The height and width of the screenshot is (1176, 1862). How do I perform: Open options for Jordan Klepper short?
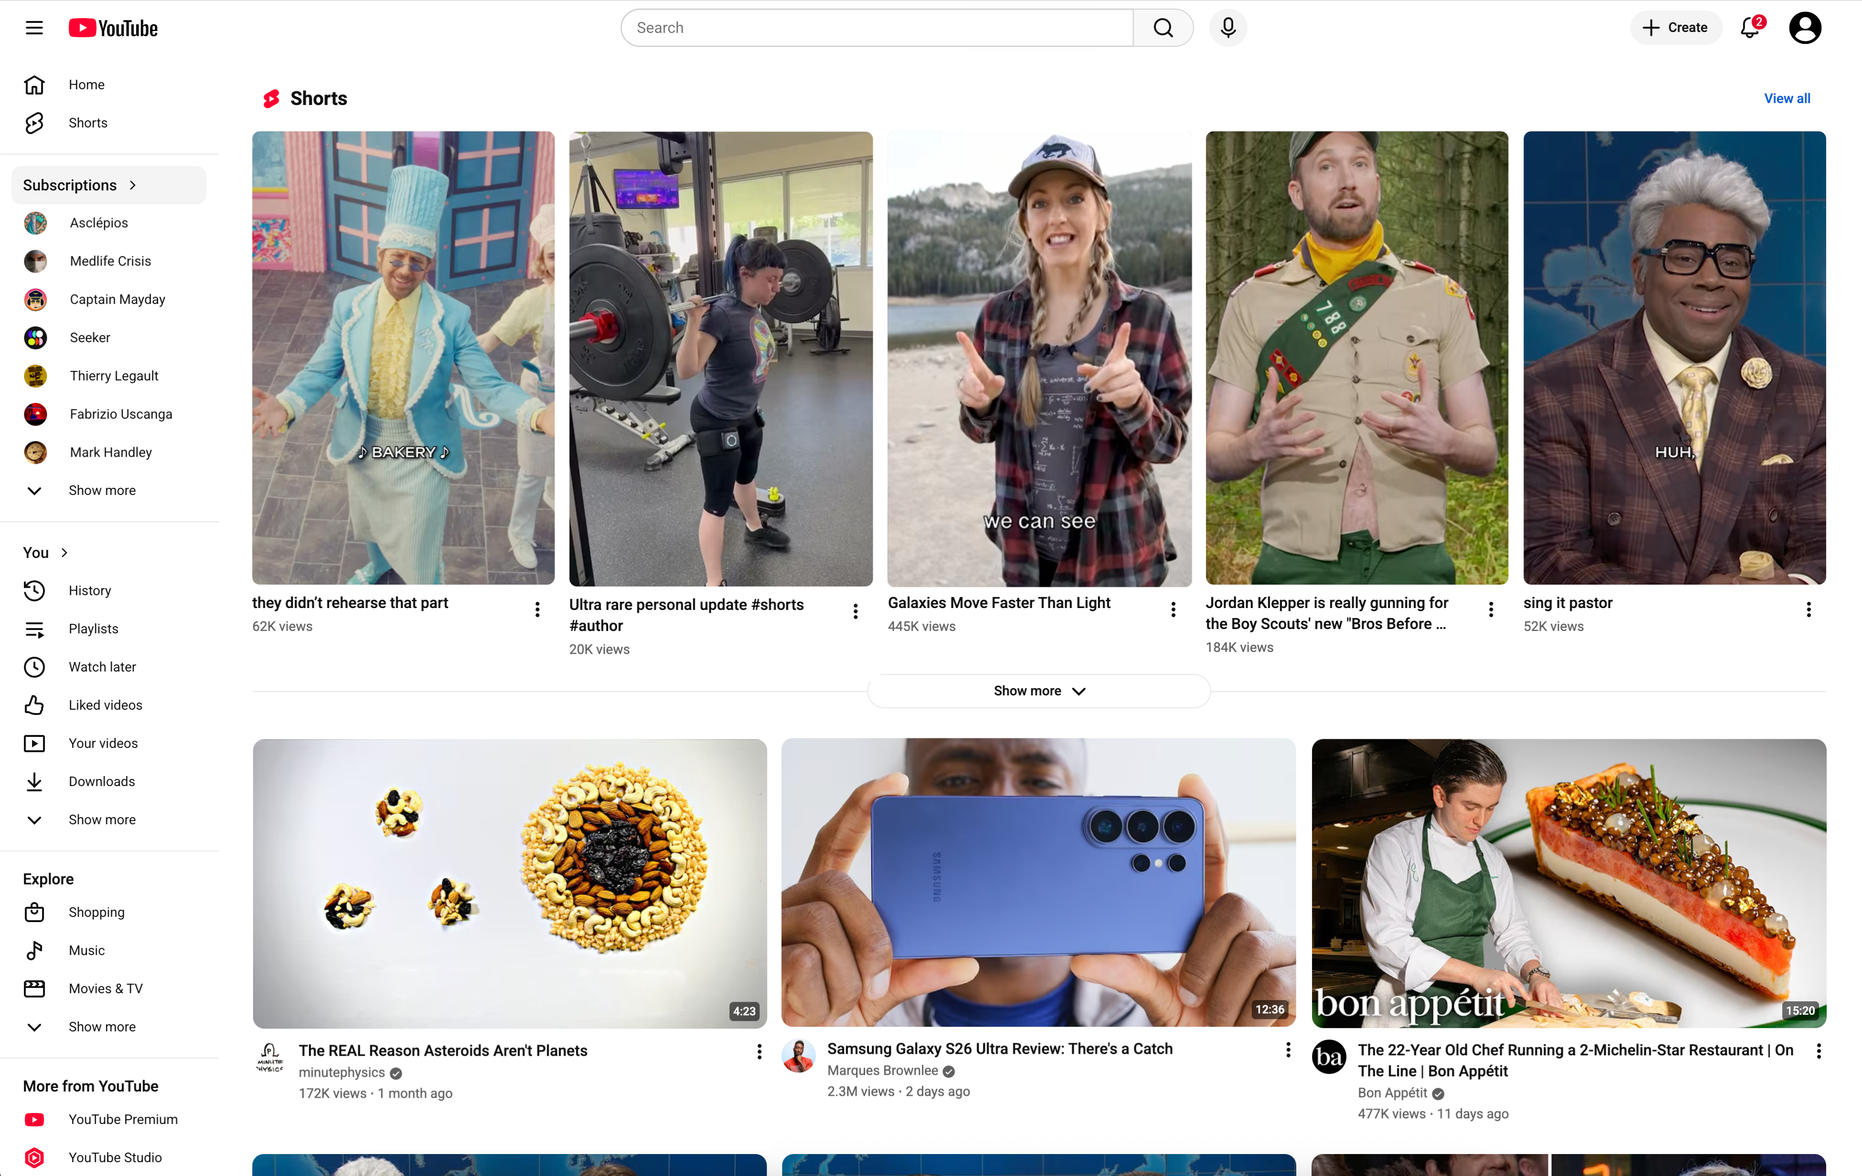pos(1491,610)
